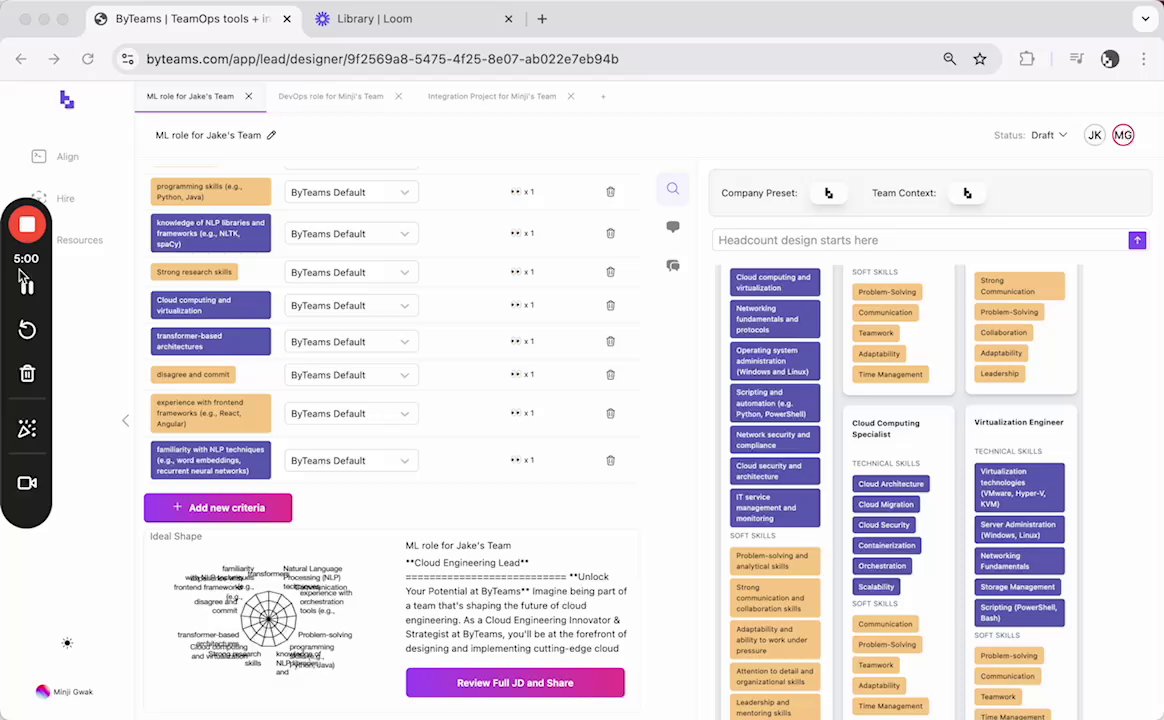Open the Resources section
The image size is (1164, 720).
tap(79, 240)
